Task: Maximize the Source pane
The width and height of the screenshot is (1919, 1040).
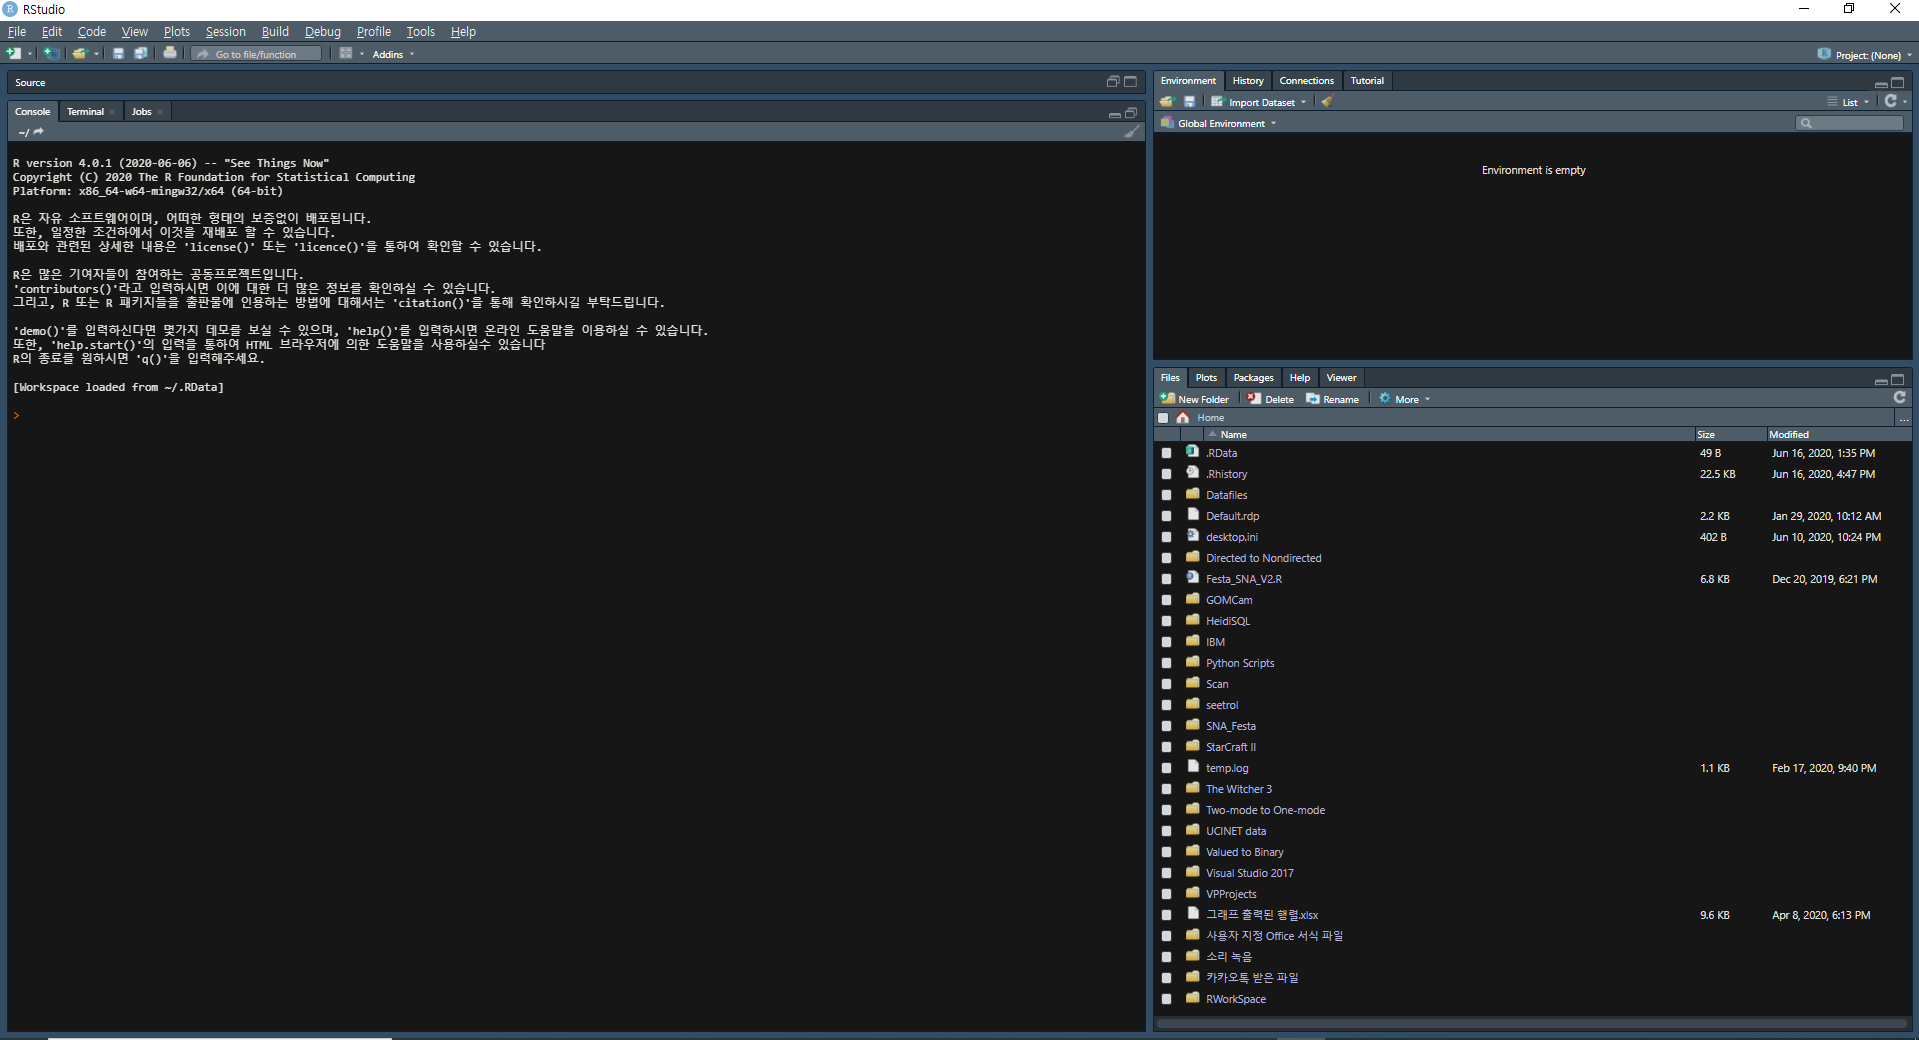Action: pyautogui.click(x=1130, y=82)
